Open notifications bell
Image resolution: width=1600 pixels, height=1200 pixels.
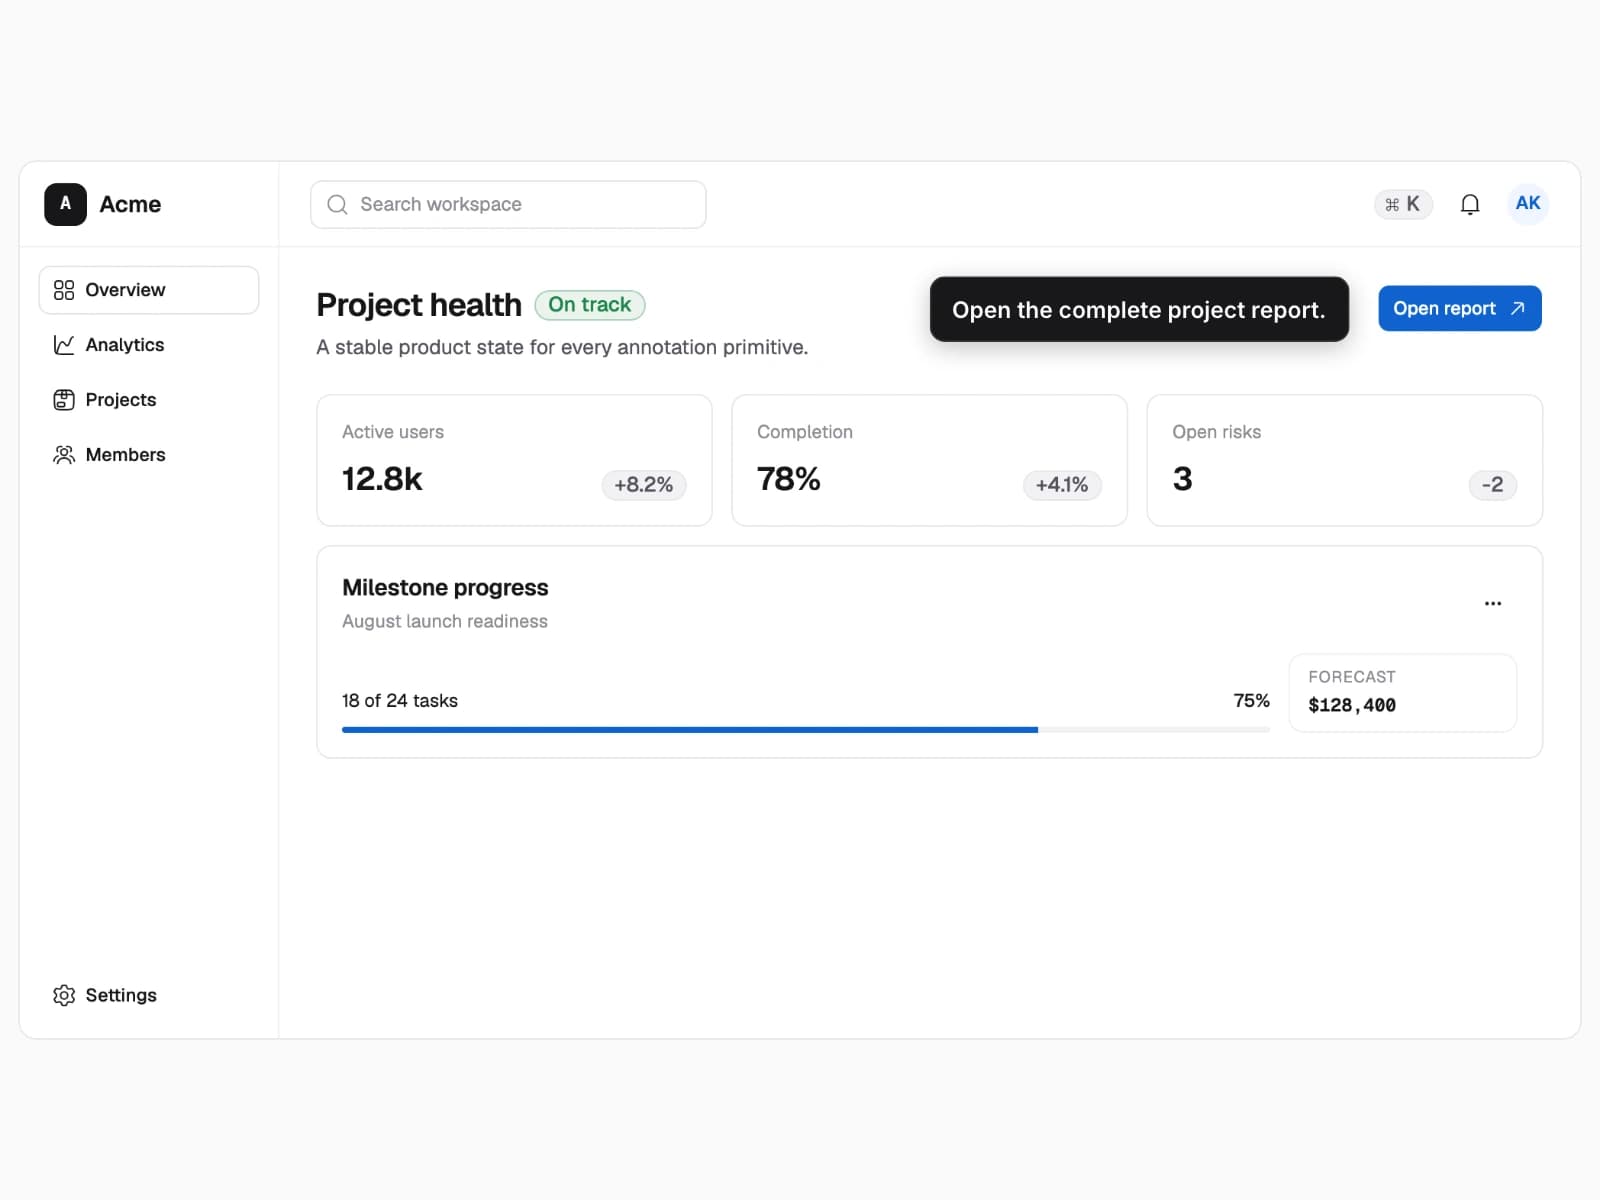point(1470,204)
